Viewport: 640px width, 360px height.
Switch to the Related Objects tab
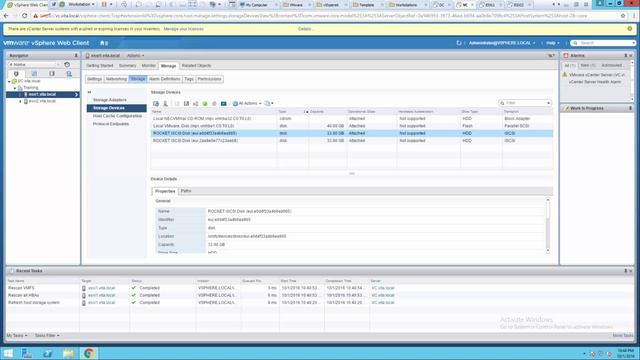click(196, 66)
